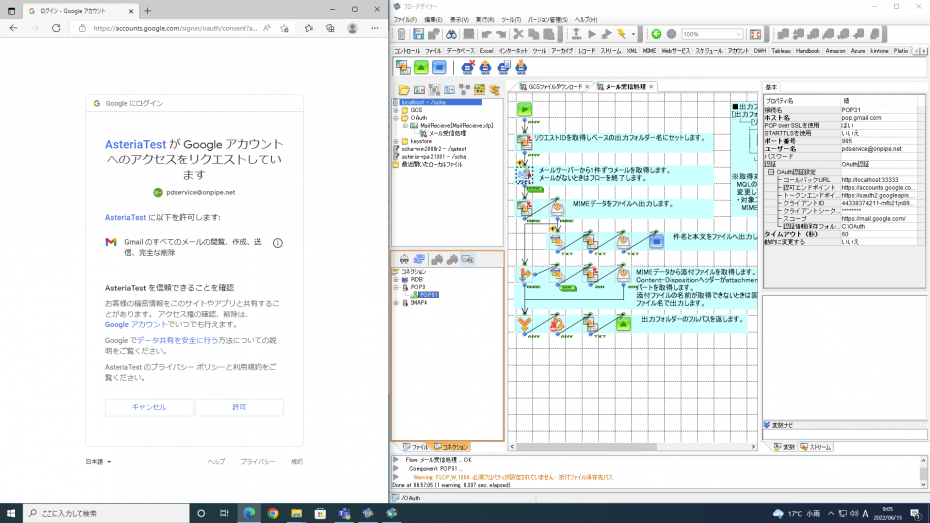This screenshot has height=523, width=930.
Task: Open Chrome from the taskbar
Action: pos(273,513)
